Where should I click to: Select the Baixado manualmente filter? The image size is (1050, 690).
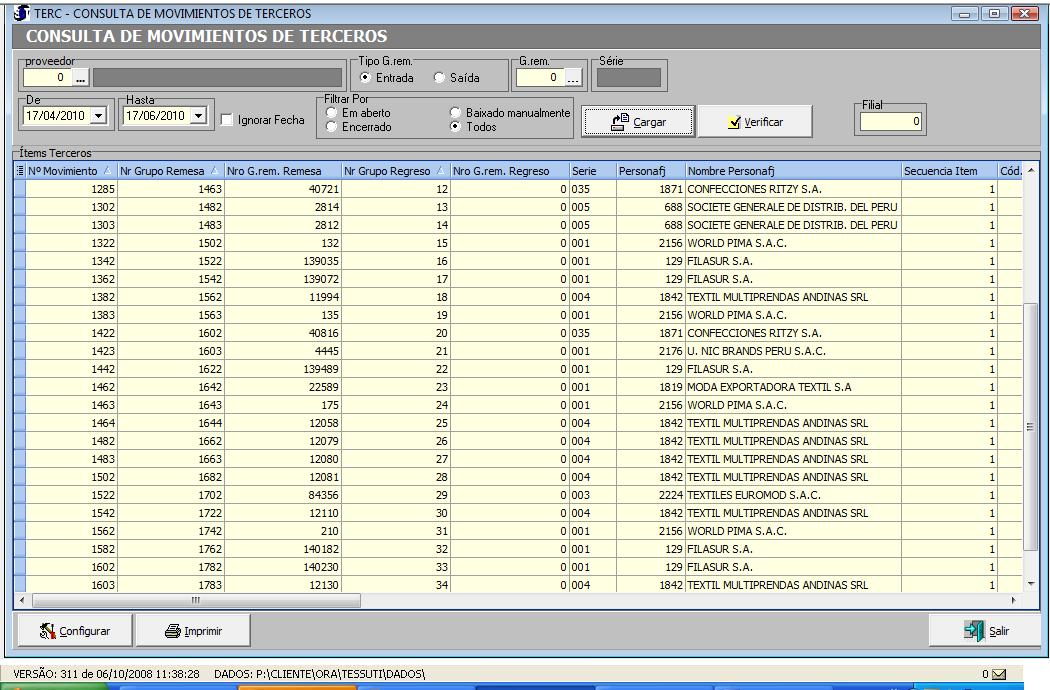tap(456, 114)
